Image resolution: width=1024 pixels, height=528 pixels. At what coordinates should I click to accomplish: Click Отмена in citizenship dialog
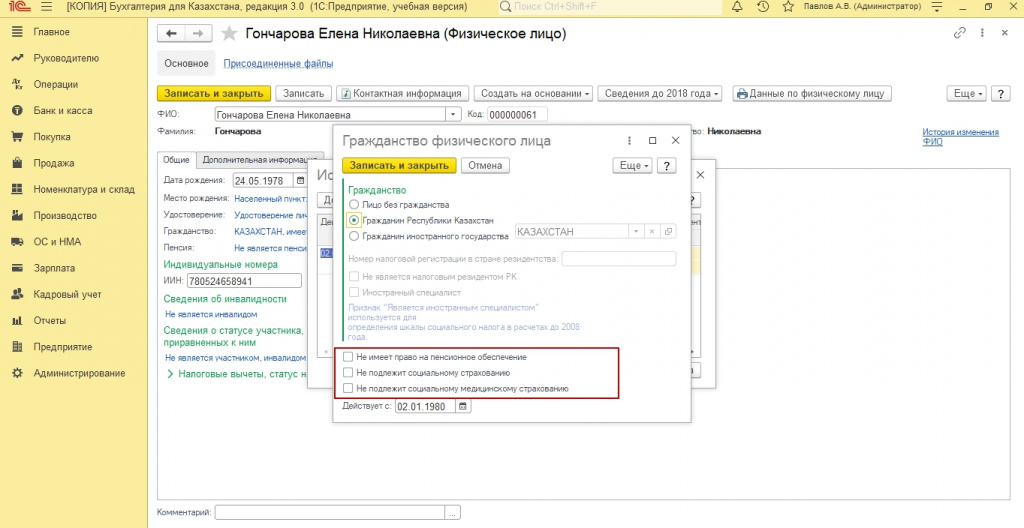(x=485, y=165)
